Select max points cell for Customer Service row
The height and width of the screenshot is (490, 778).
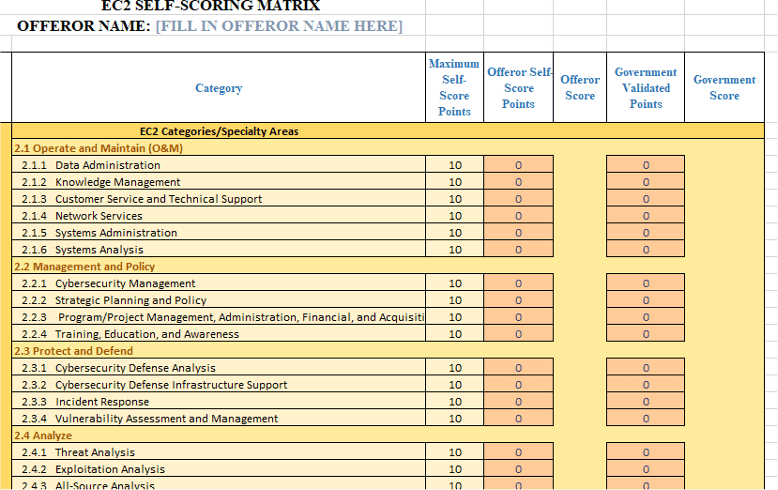454,198
